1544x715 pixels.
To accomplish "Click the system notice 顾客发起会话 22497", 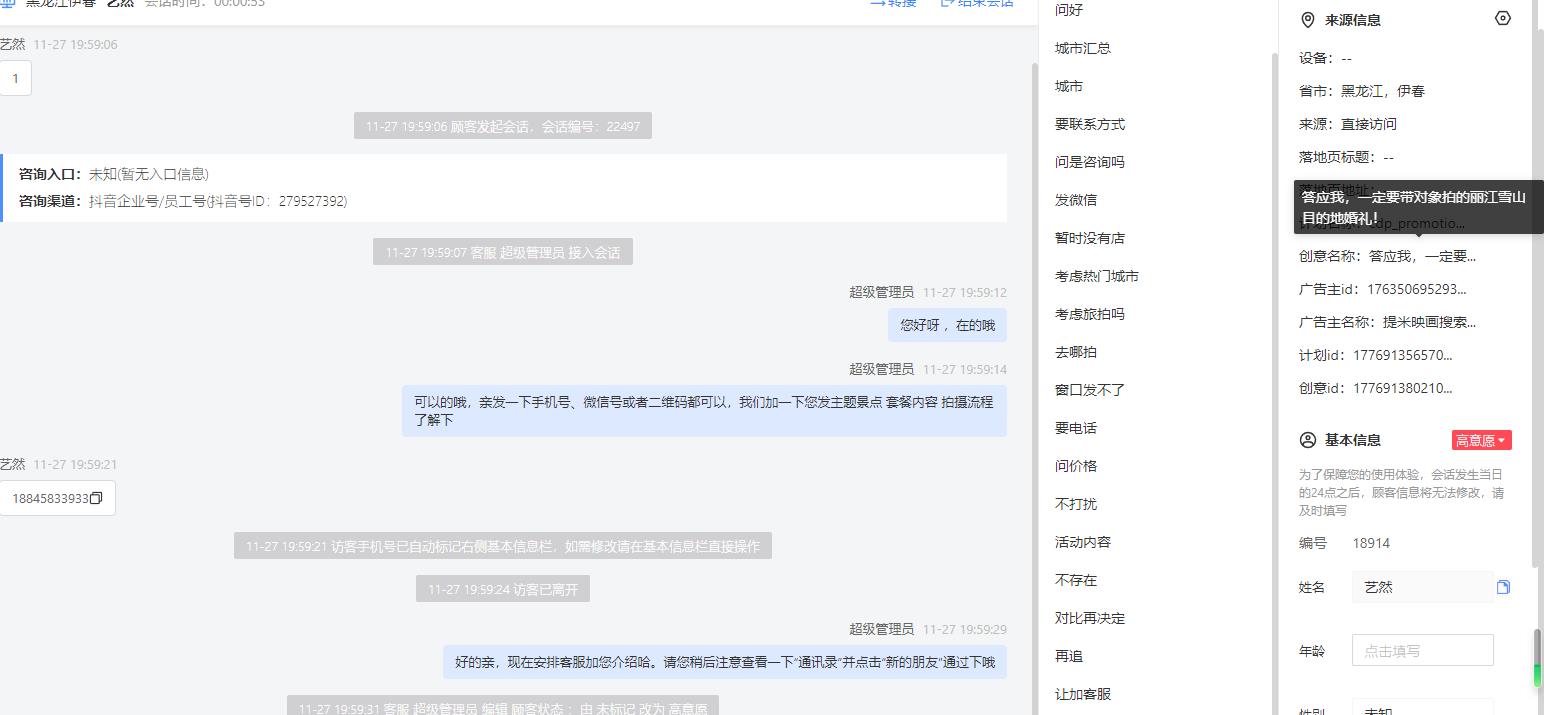I will click(503, 126).
